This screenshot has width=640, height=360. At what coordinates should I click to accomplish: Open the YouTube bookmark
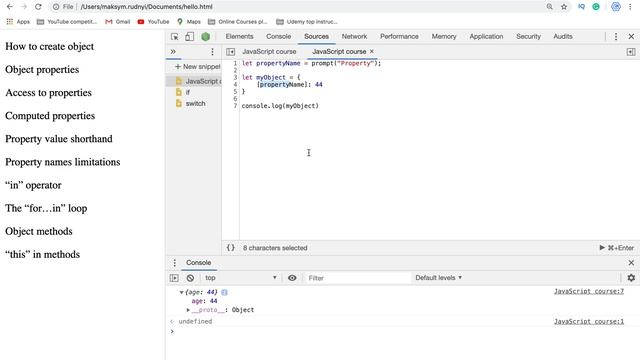pyautogui.click(x=153, y=22)
